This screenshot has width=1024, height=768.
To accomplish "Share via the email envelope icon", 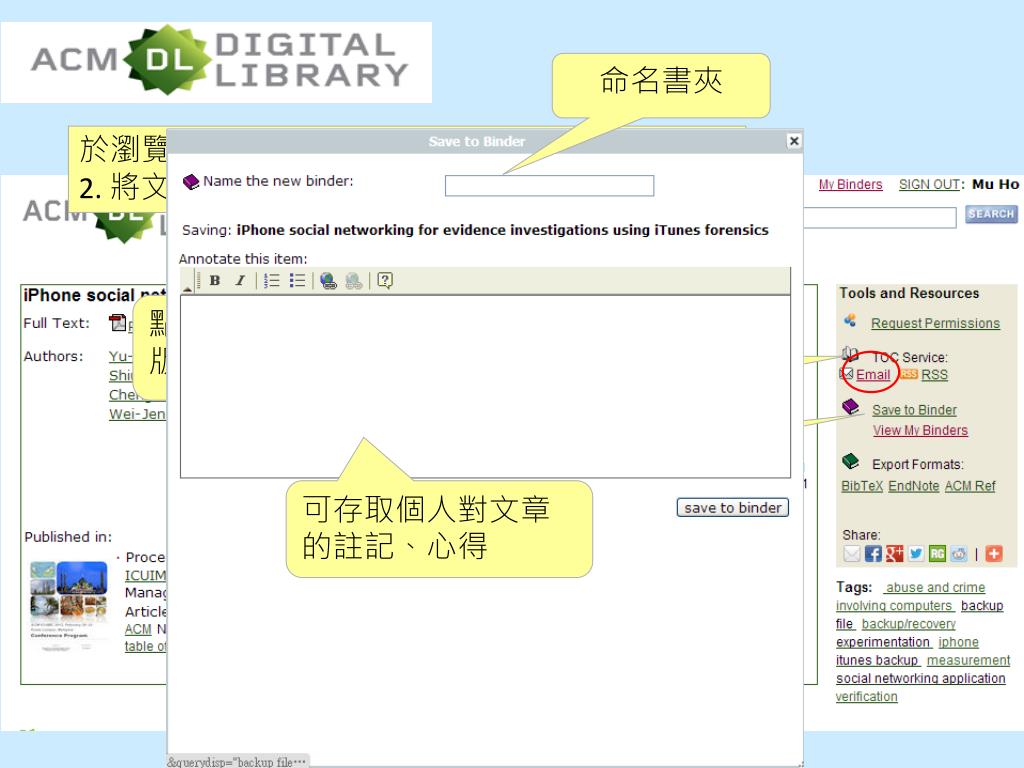I will [x=852, y=554].
